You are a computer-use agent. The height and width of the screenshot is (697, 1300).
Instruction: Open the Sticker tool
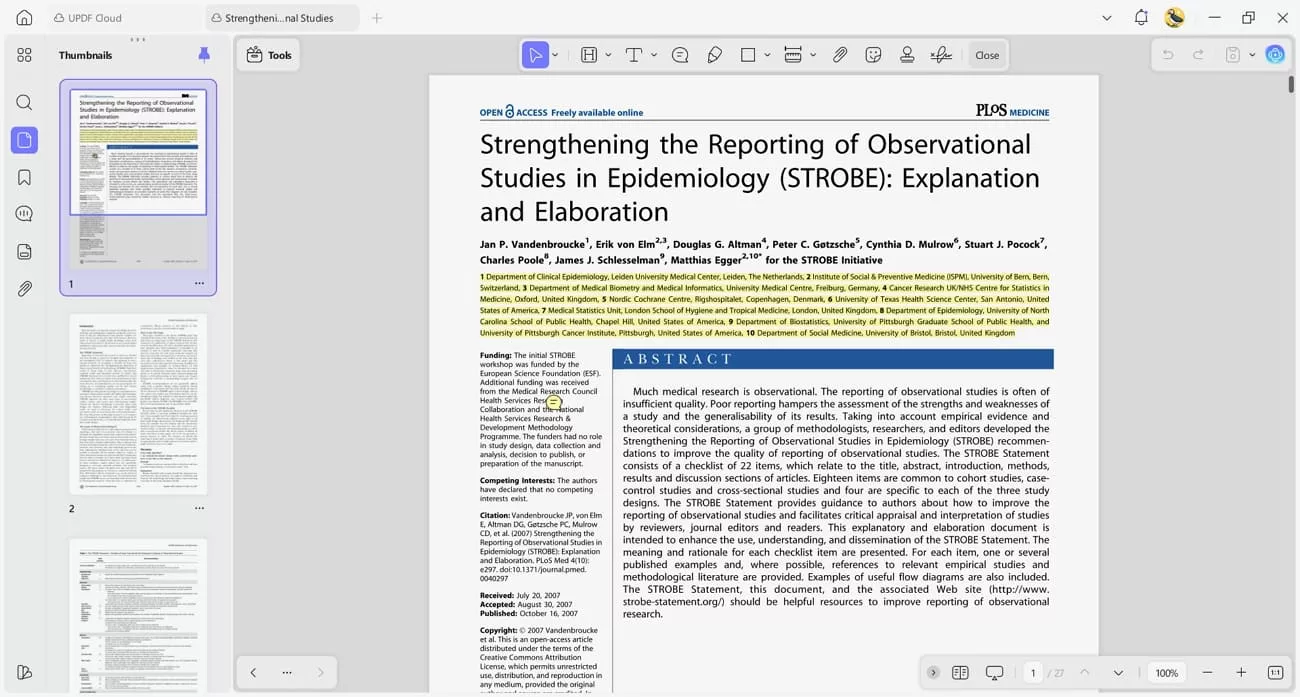[x=874, y=55]
